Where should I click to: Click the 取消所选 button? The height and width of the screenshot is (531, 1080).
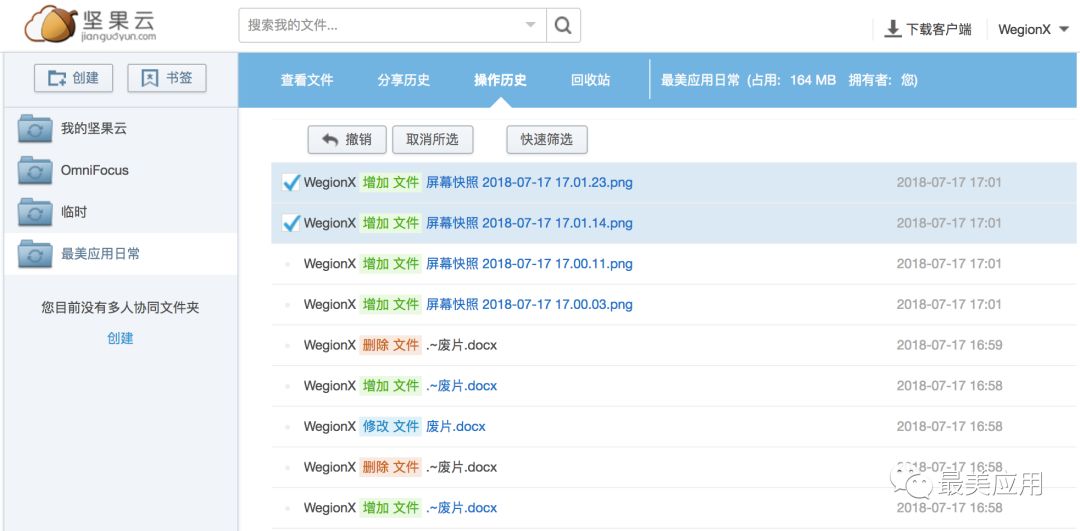(x=432, y=140)
